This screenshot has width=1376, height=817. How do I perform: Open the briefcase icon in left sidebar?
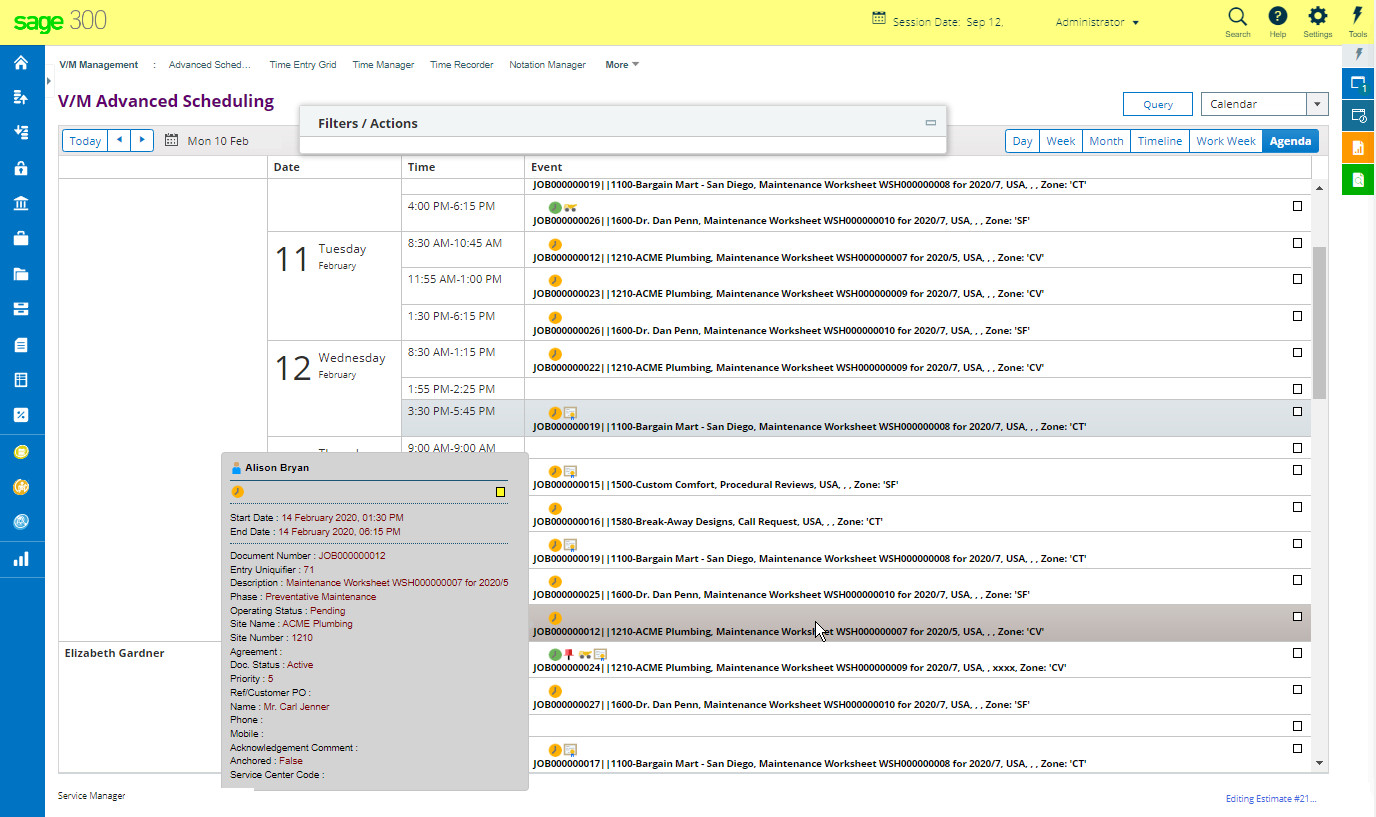(x=21, y=238)
